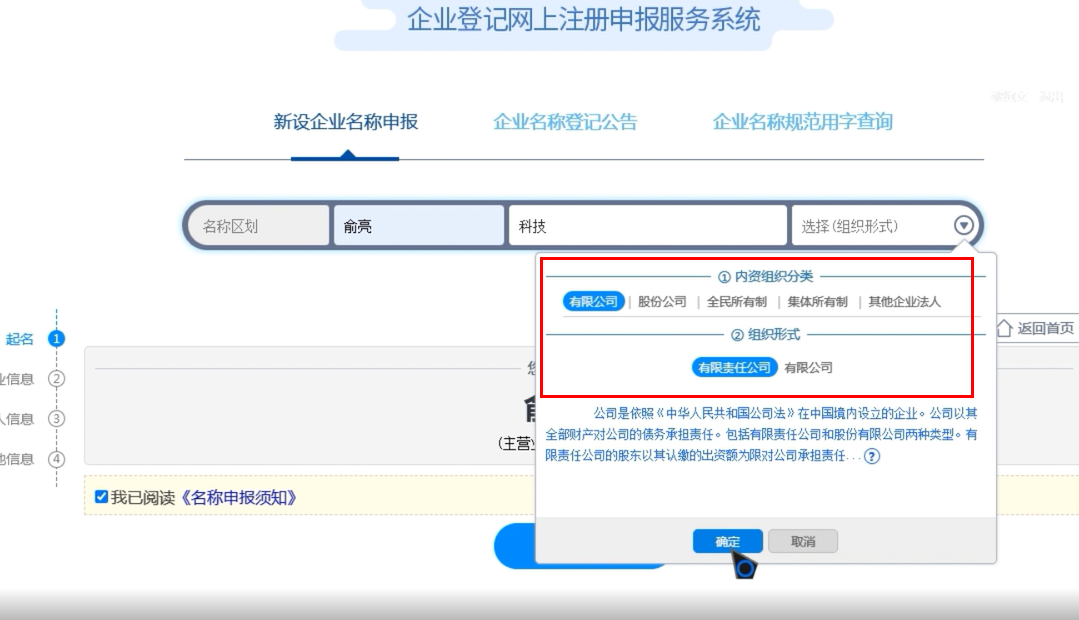This screenshot has width=1079, height=620.
Task: Click the step 2 circle for 企业信息
Action: 56,379
